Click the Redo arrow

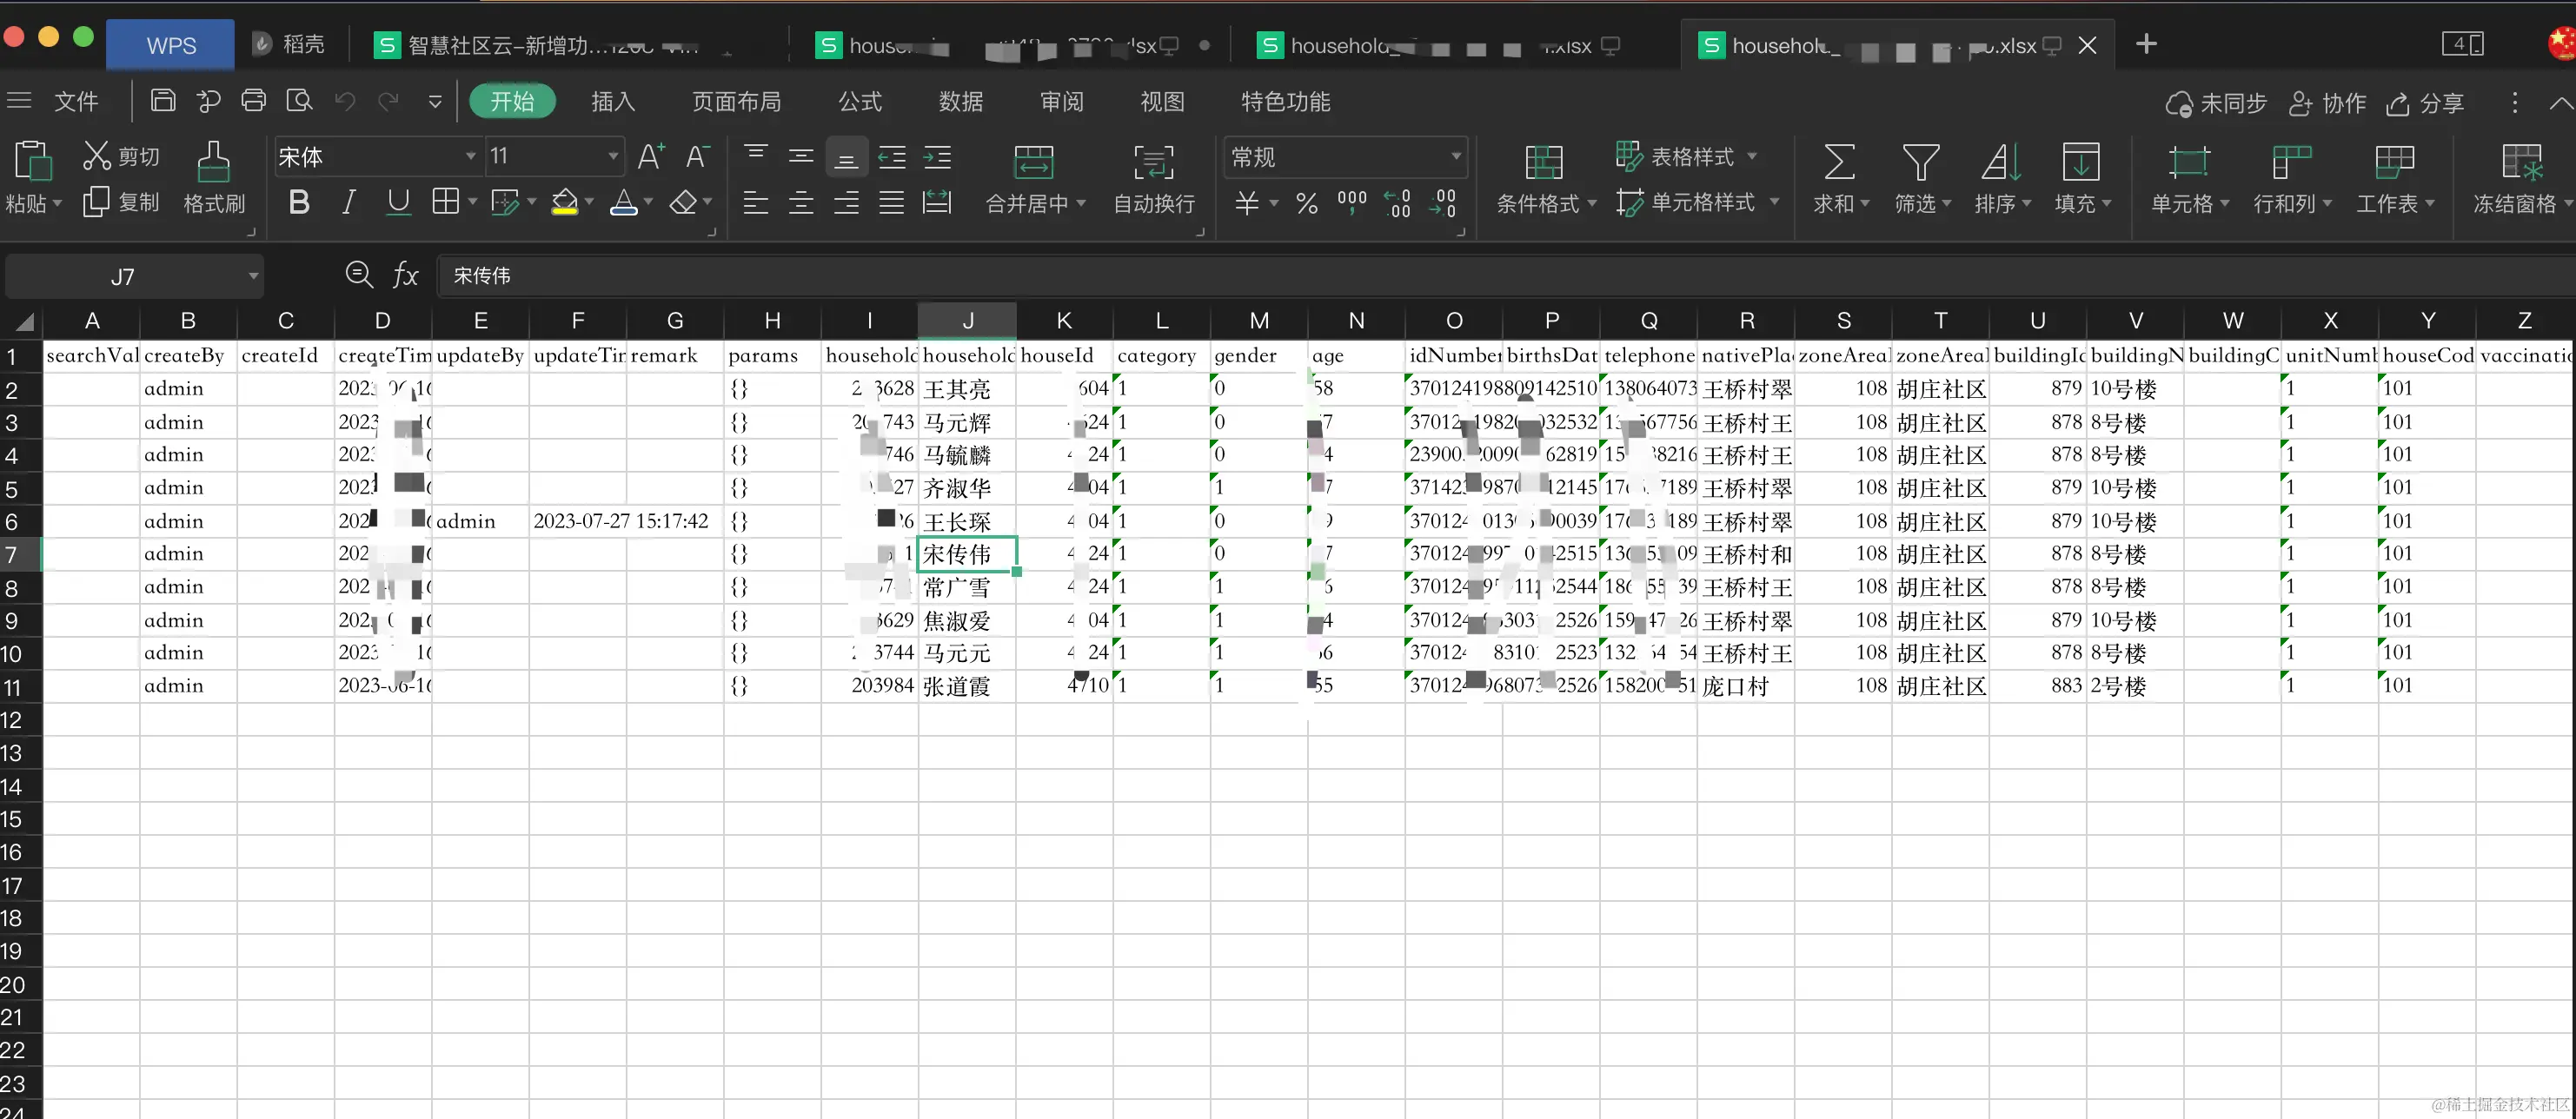pyautogui.click(x=388, y=101)
